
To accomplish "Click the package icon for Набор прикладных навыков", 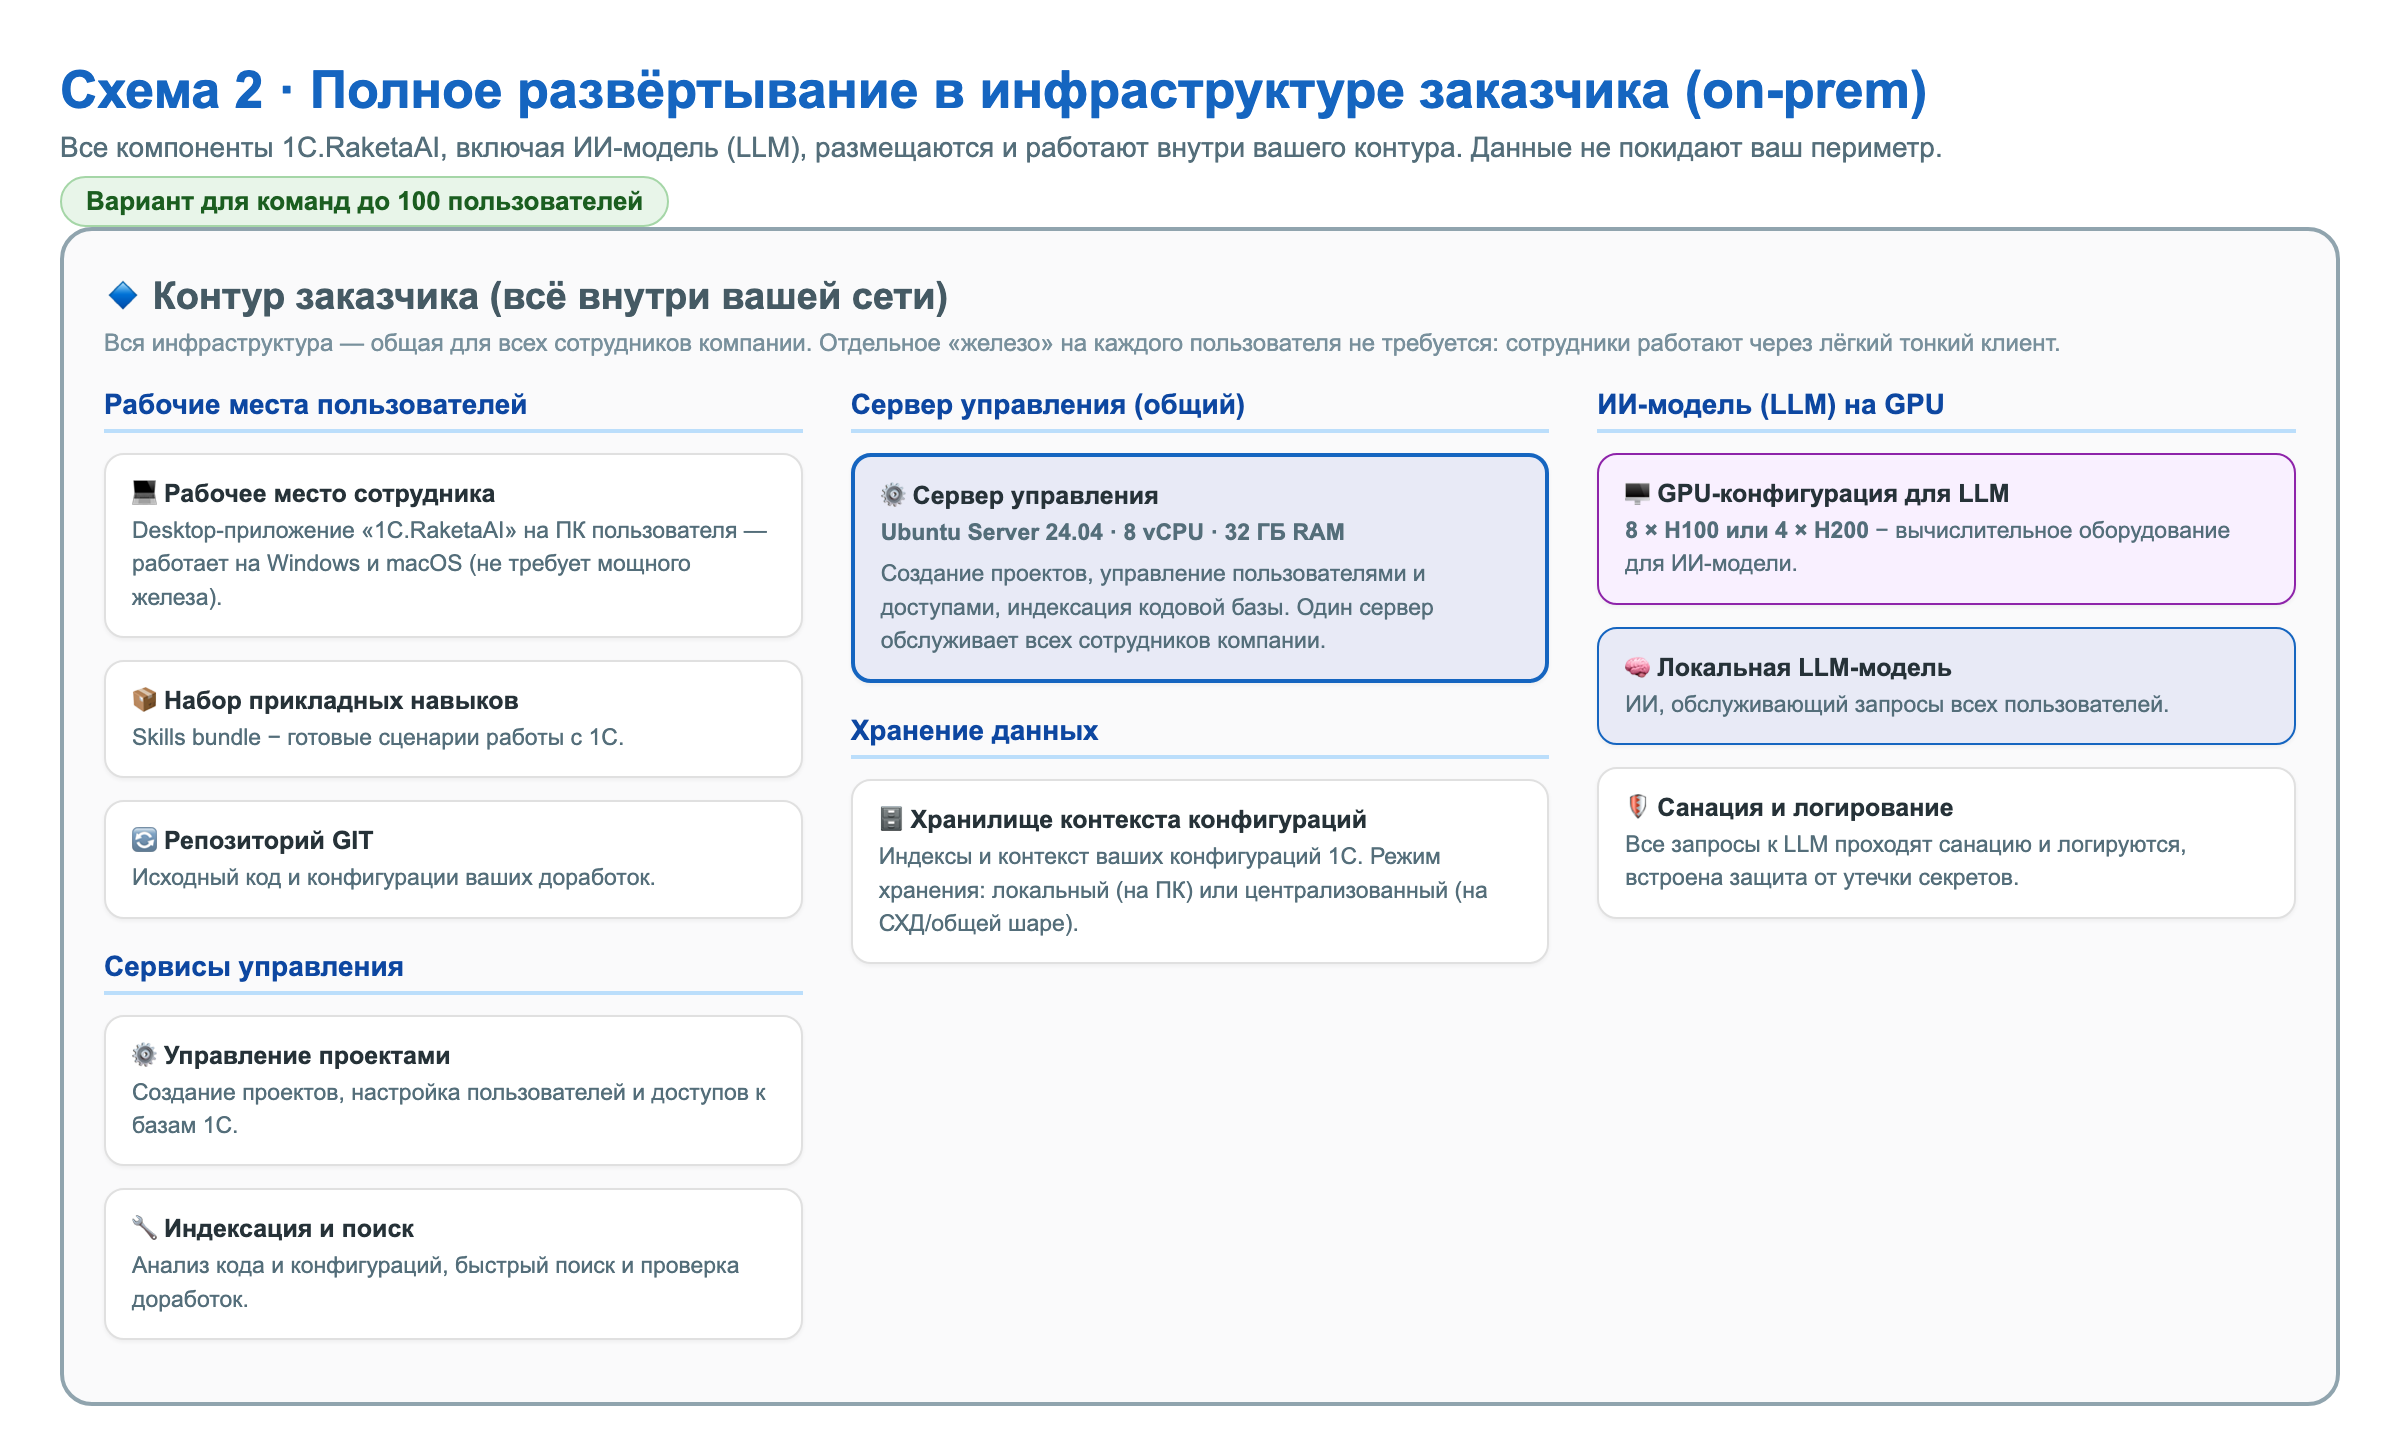I will point(144,699).
